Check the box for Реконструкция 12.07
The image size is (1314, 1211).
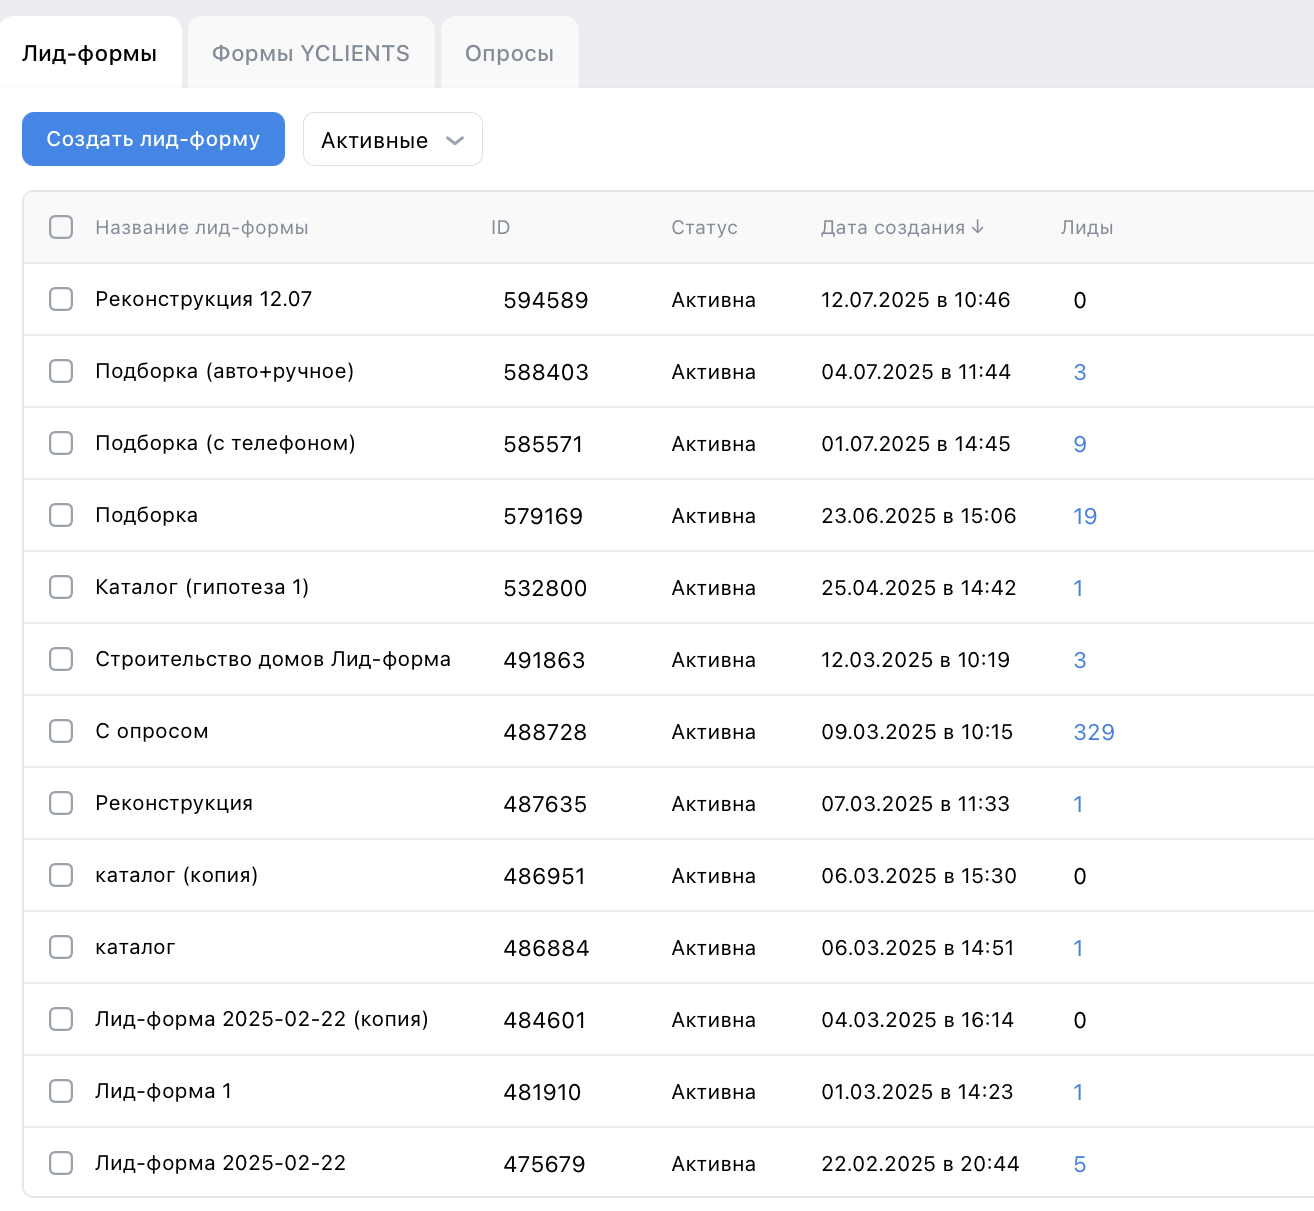pos(61,299)
